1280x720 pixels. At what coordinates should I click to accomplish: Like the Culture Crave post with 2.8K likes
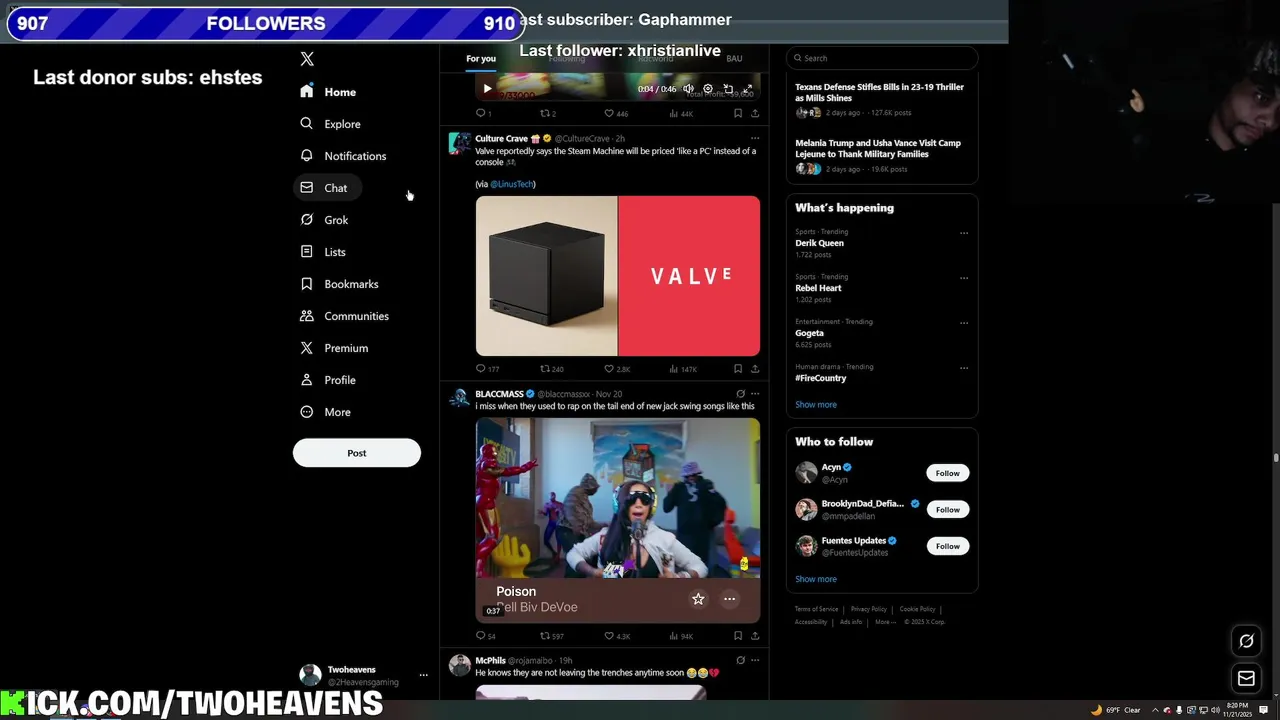coord(617,369)
